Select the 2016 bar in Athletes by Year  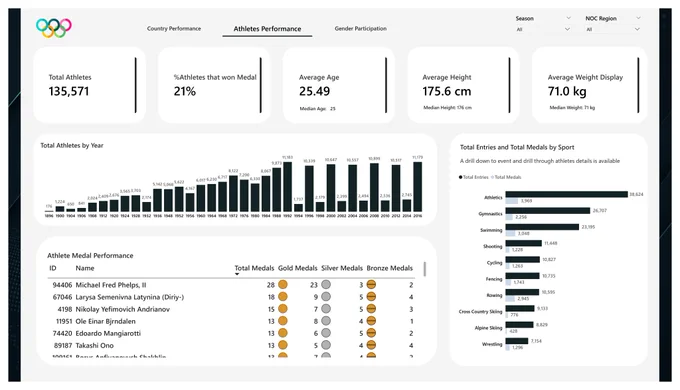point(418,187)
